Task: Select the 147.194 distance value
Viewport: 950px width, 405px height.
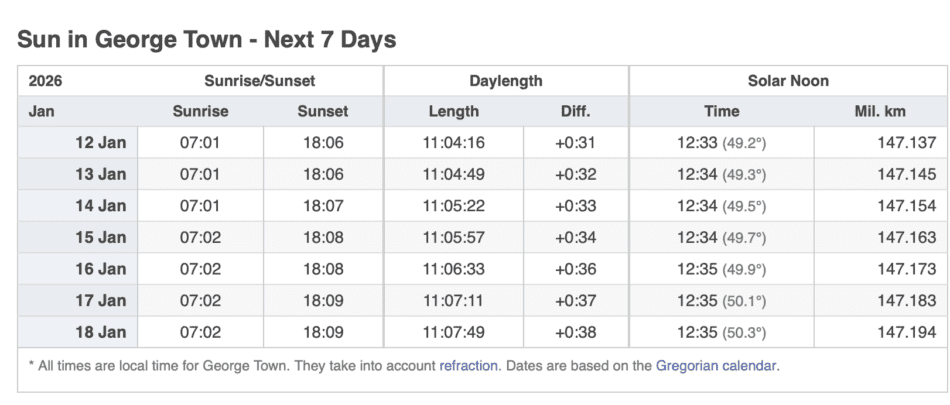Action: [x=907, y=333]
